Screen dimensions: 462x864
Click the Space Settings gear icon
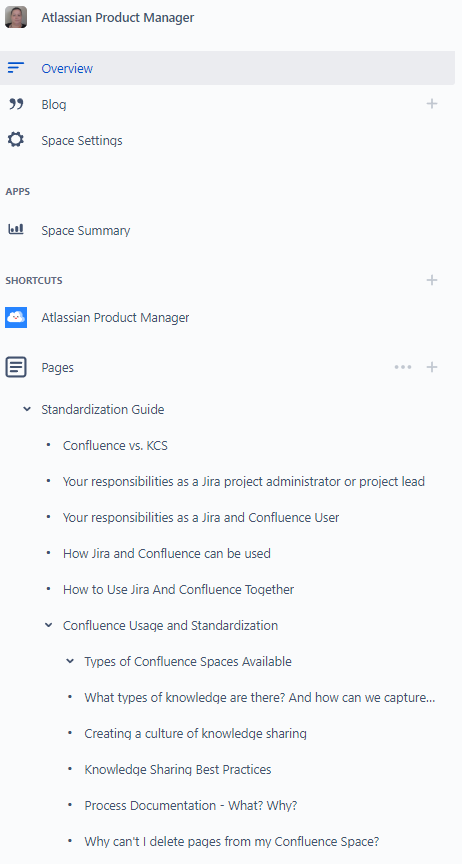[x=16, y=140]
